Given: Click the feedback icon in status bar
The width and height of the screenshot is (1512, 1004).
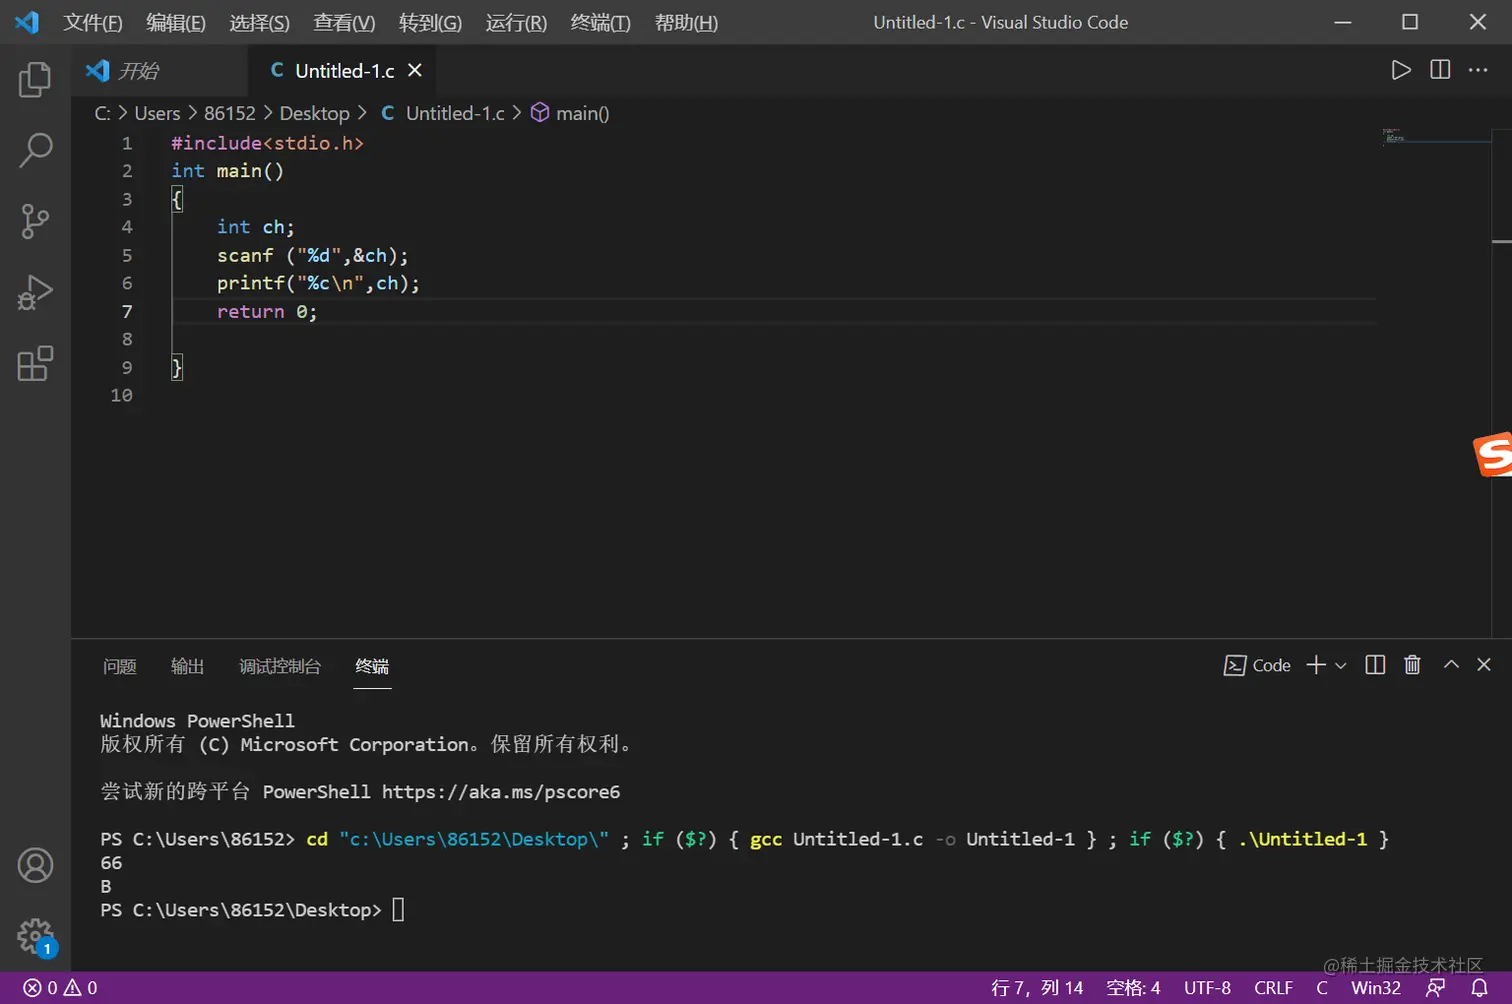Looking at the screenshot, I should point(1436,988).
